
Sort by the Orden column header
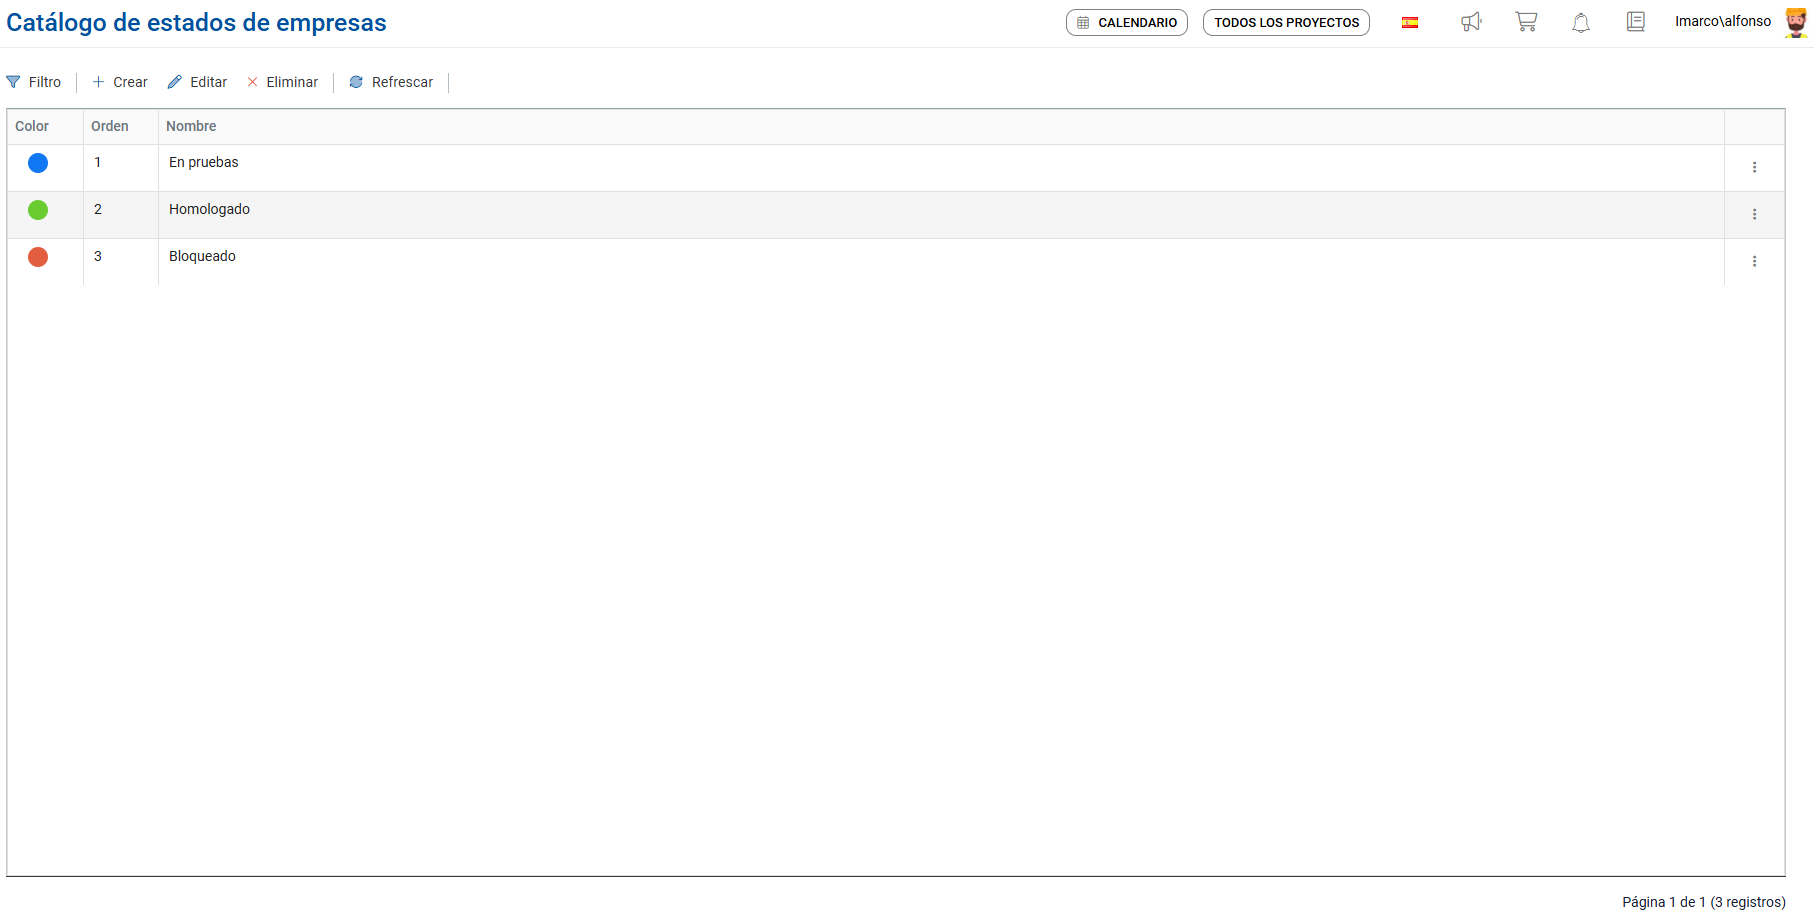point(110,126)
